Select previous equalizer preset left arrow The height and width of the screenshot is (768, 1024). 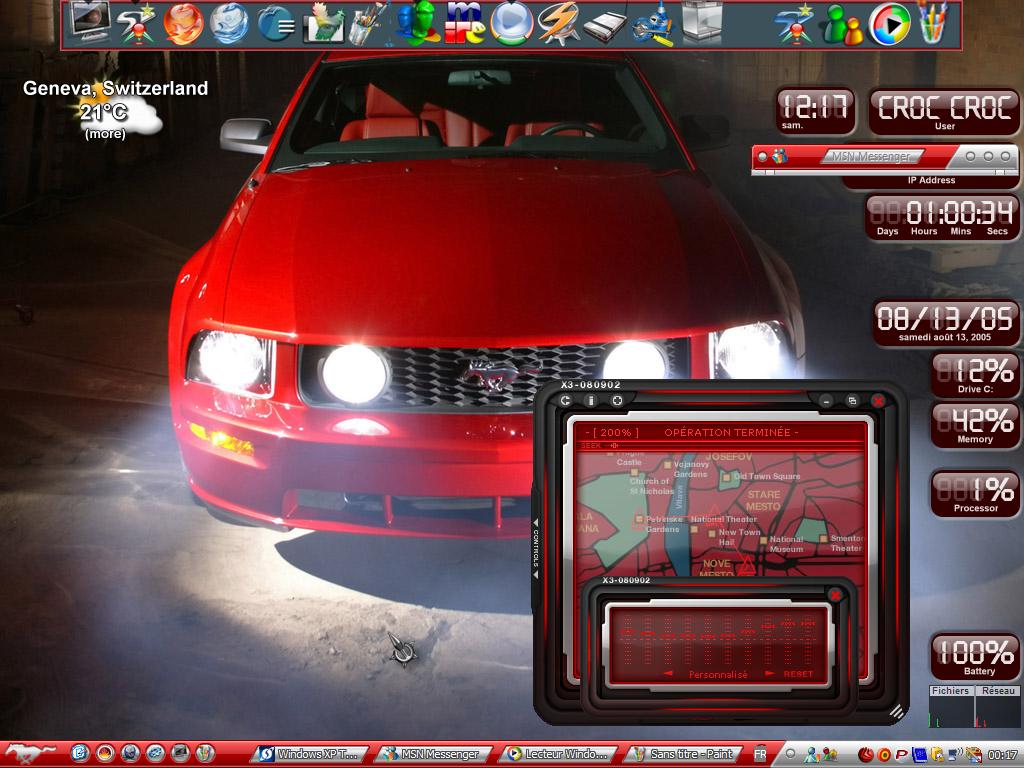pyautogui.click(x=667, y=673)
